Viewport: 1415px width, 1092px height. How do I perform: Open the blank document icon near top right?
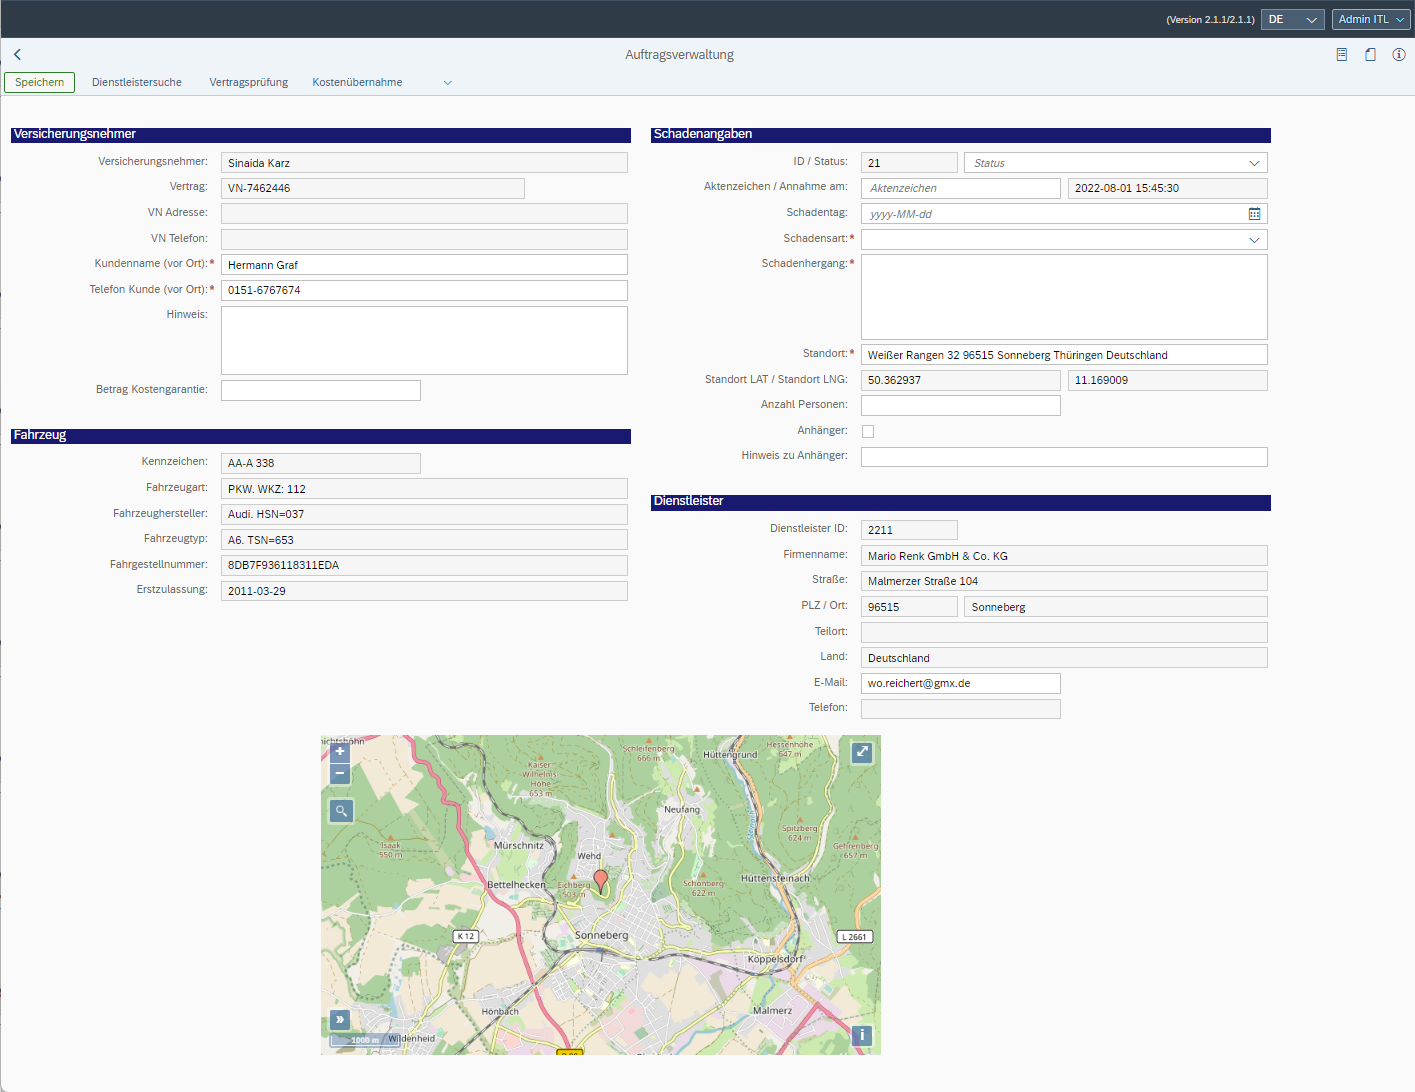1370,55
